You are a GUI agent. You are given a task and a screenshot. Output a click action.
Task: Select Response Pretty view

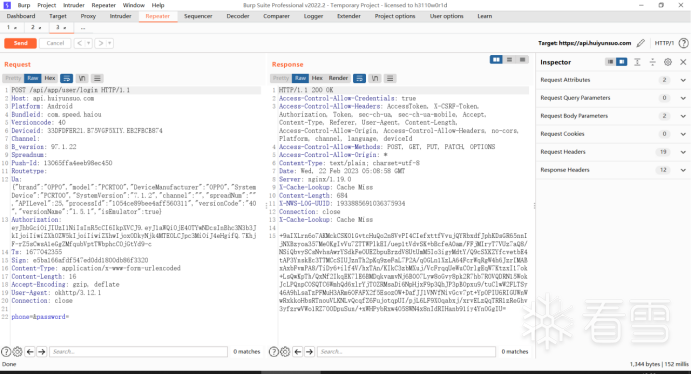(281, 78)
